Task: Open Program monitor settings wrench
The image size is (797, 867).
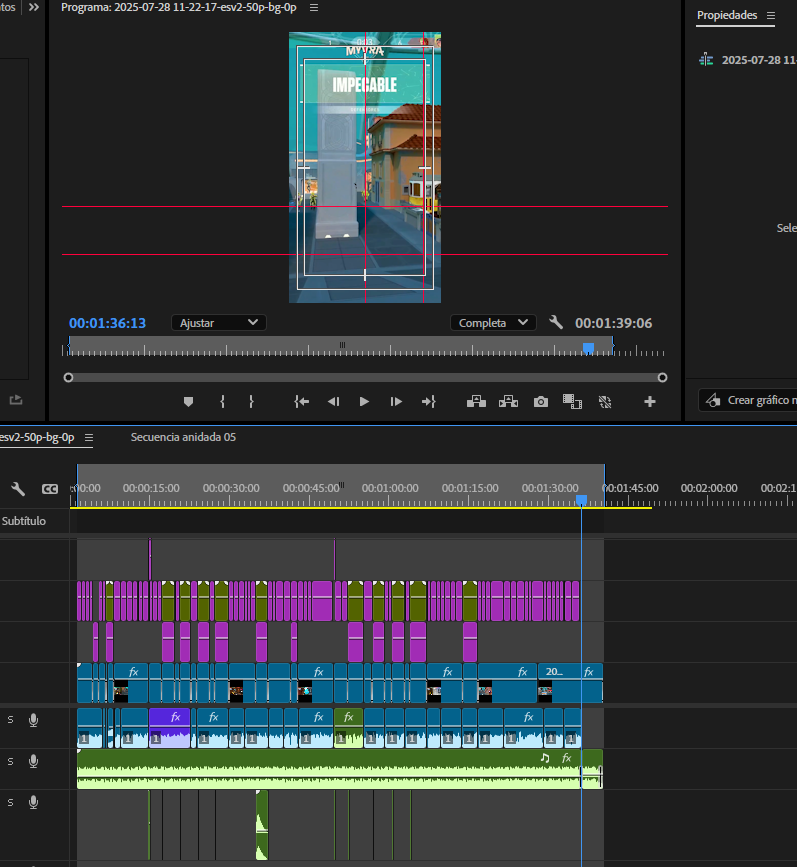Action: (x=556, y=322)
